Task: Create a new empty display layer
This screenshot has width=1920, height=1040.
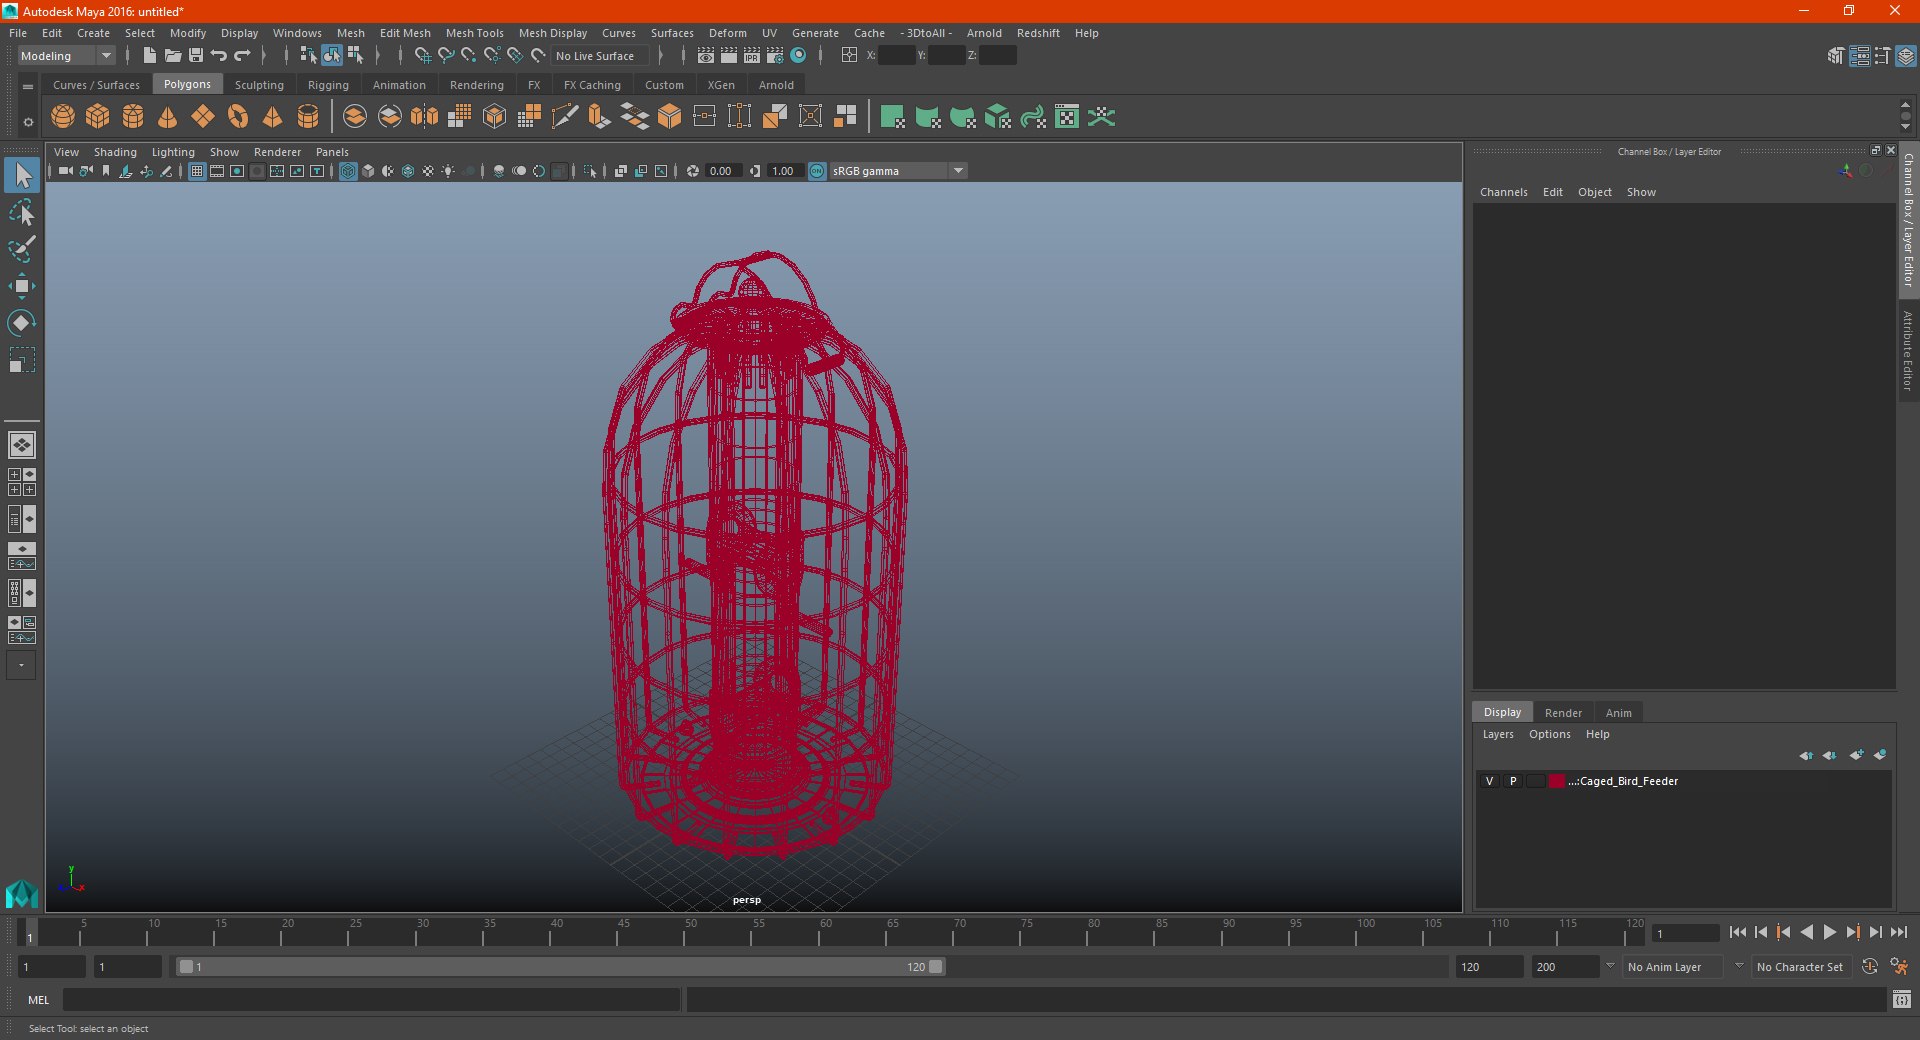Action: tap(1856, 755)
